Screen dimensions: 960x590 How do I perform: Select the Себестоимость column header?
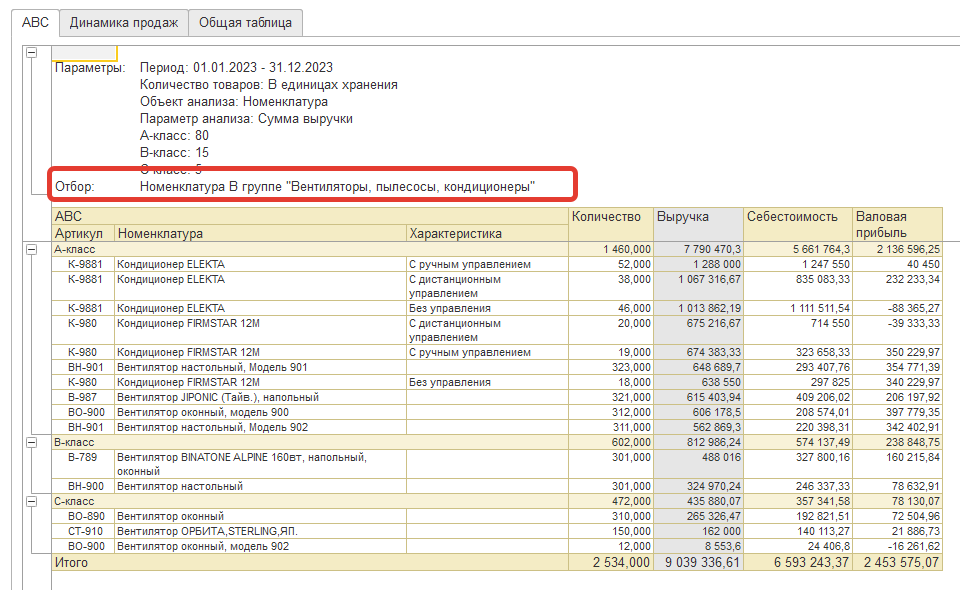click(798, 224)
